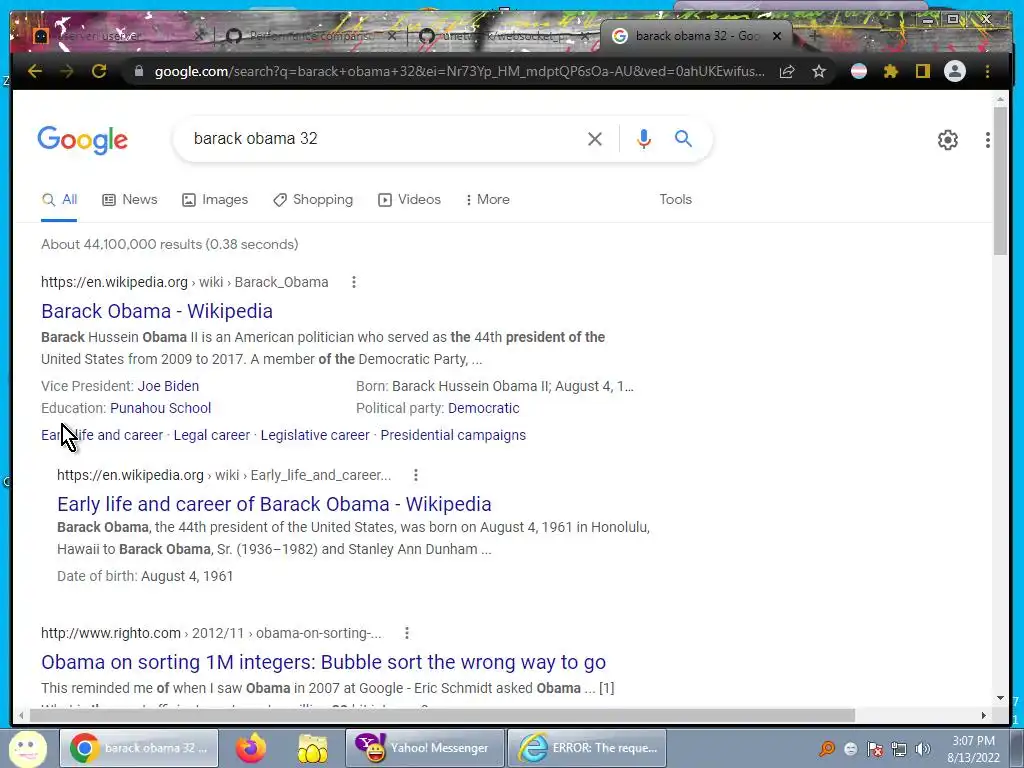Image resolution: width=1024 pixels, height=768 pixels.
Task: Open the Start menu
Action: click(27, 749)
